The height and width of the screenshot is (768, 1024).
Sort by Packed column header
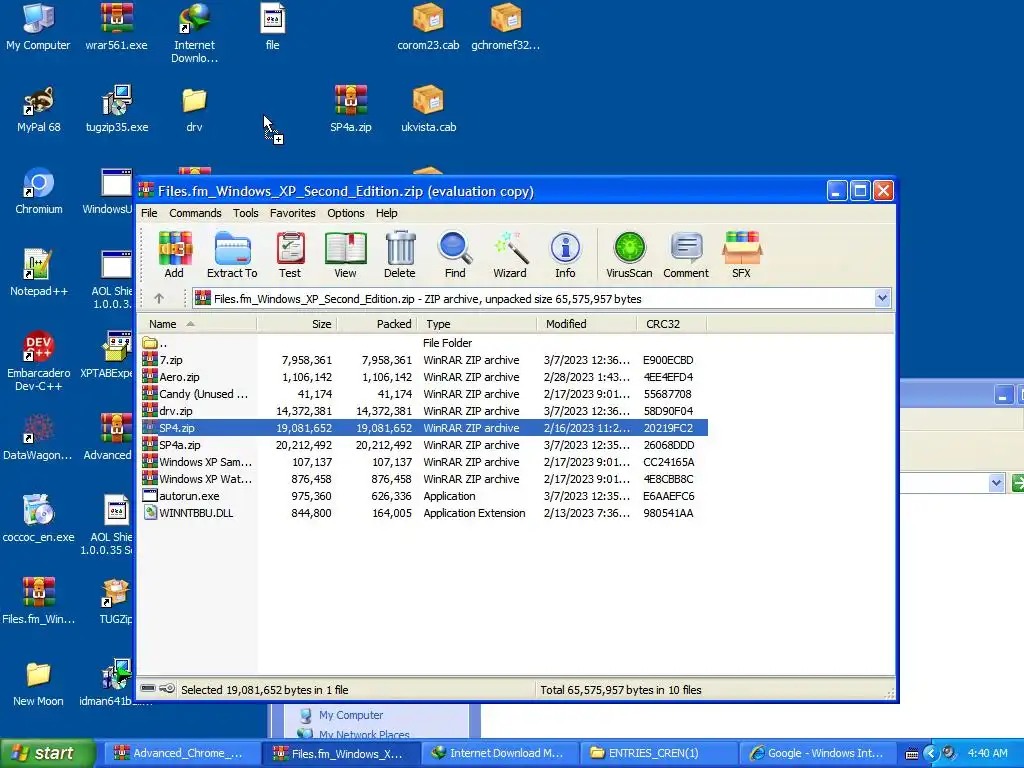377,324
